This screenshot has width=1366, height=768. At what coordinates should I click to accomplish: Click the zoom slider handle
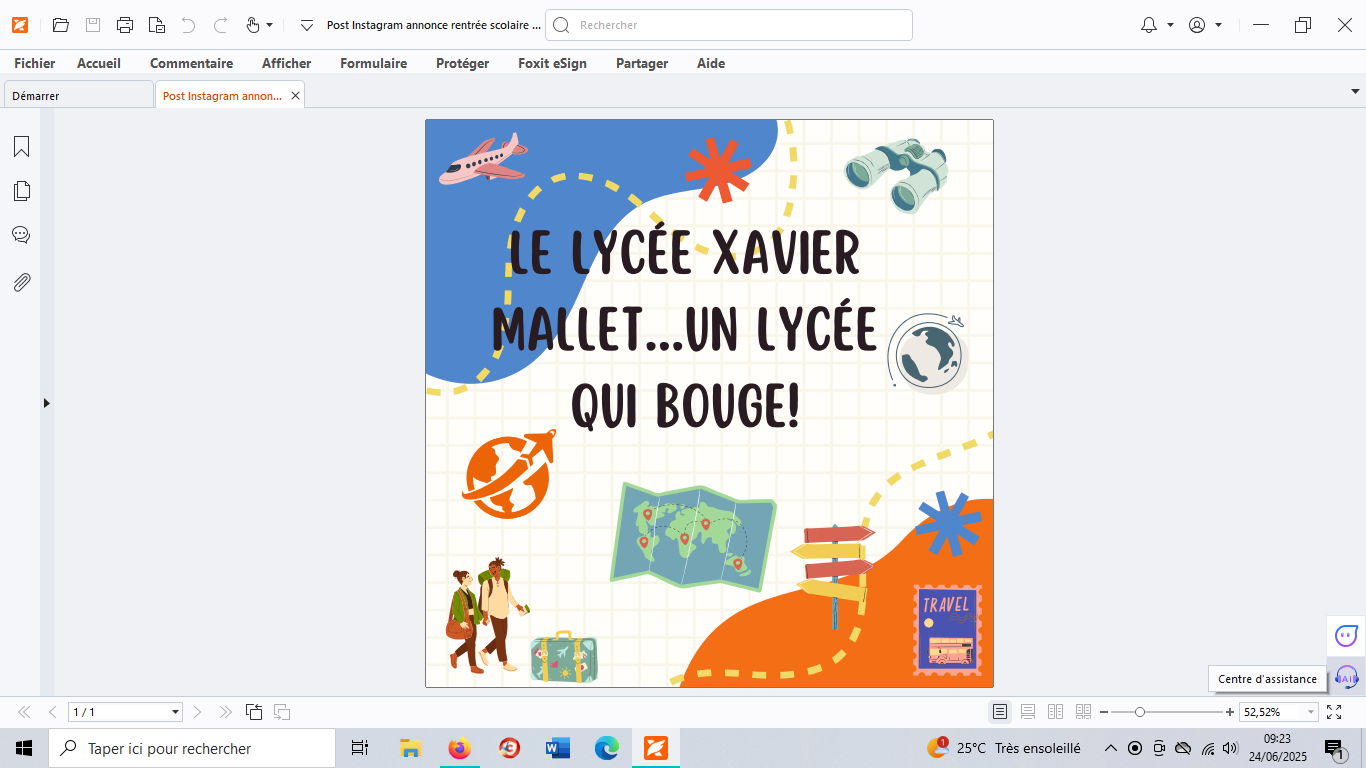click(x=1140, y=712)
